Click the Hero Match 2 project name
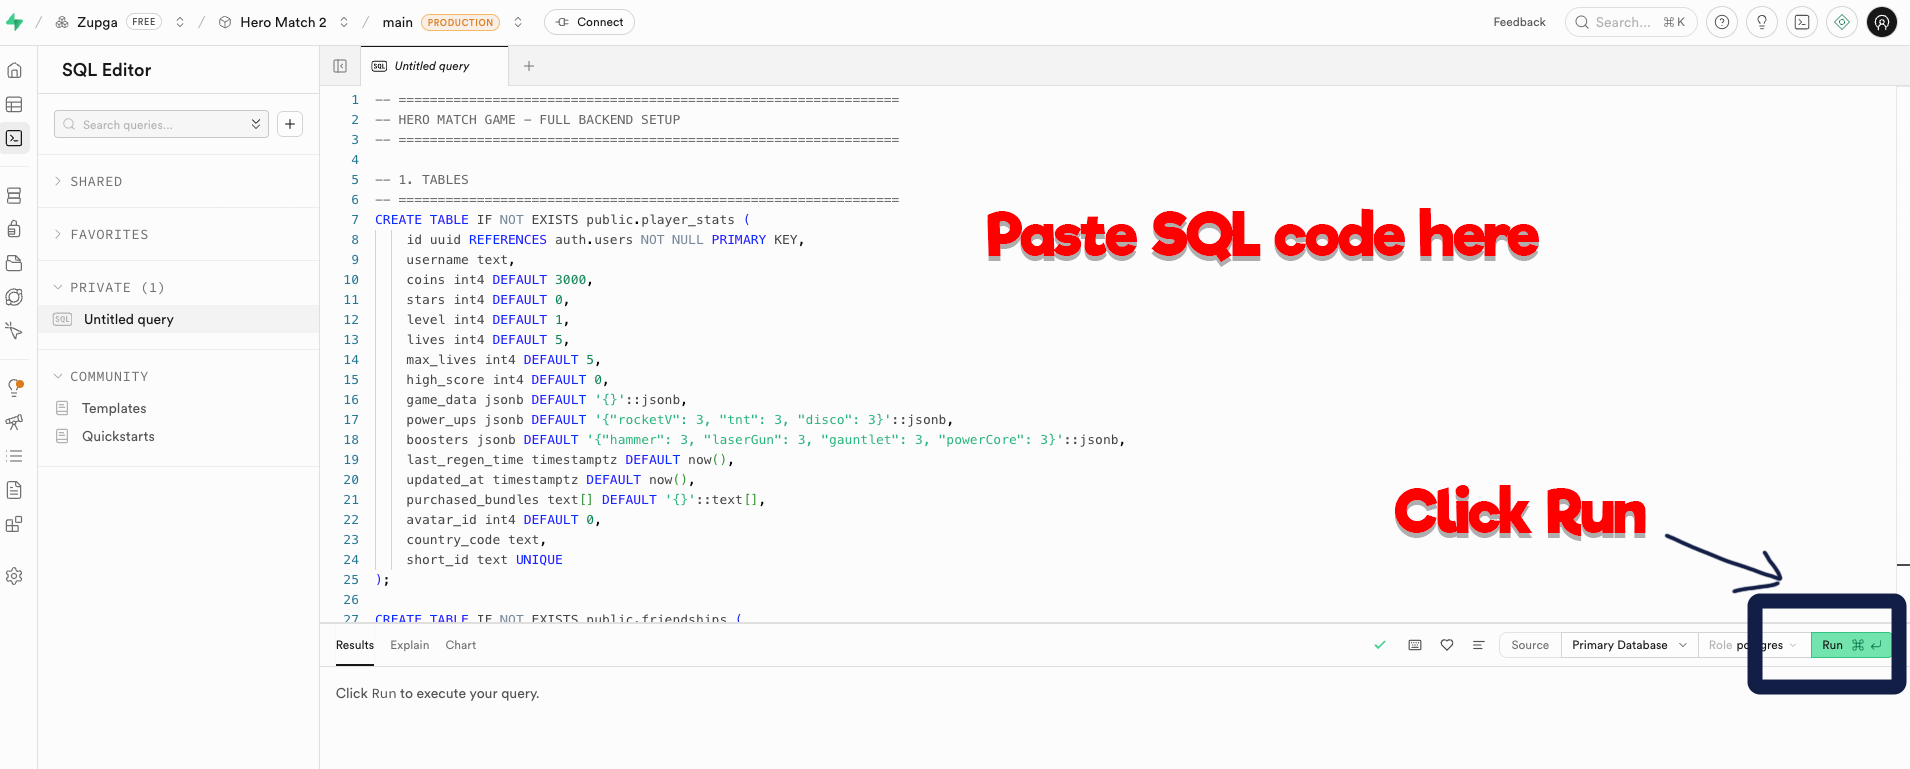The height and width of the screenshot is (769, 1910). (x=283, y=22)
